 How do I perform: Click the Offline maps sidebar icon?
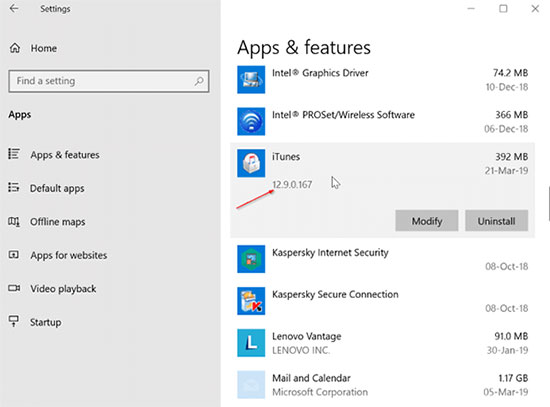coord(14,221)
